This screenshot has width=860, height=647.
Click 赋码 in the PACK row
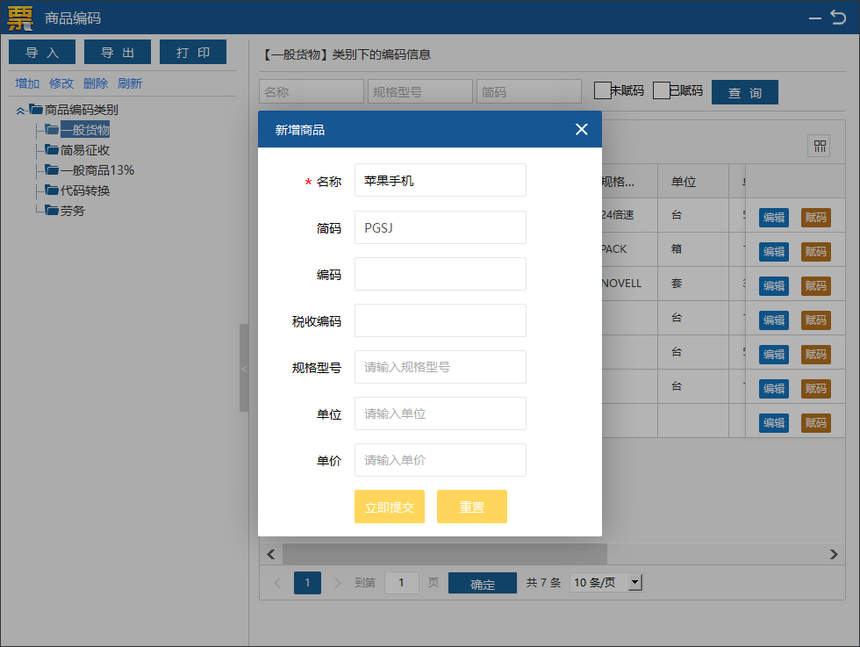click(816, 252)
